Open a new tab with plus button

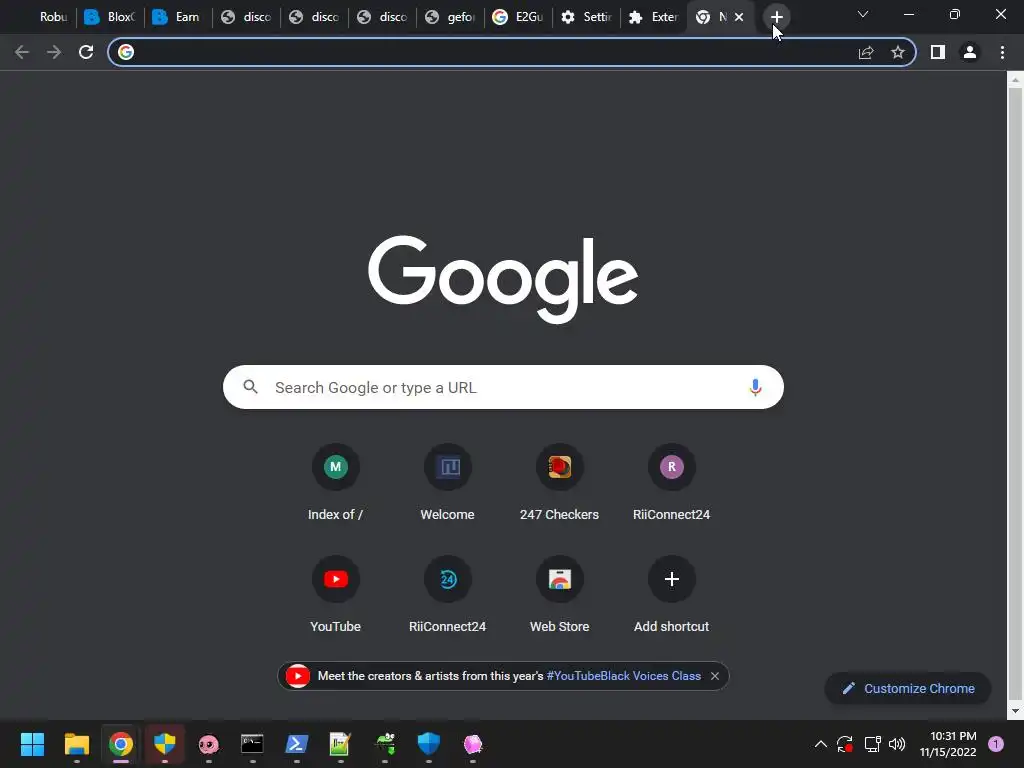click(x=776, y=17)
